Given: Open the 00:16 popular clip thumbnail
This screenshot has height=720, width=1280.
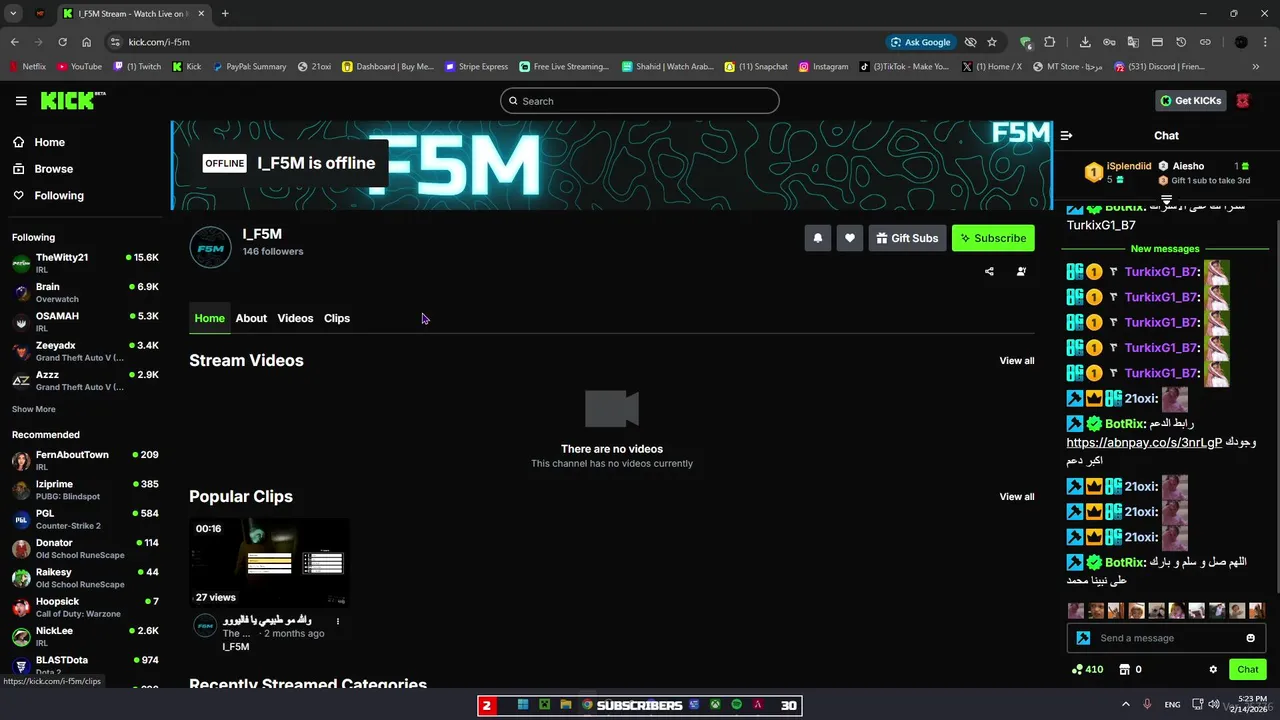Looking at the screenshot, I should pos(270,563).
